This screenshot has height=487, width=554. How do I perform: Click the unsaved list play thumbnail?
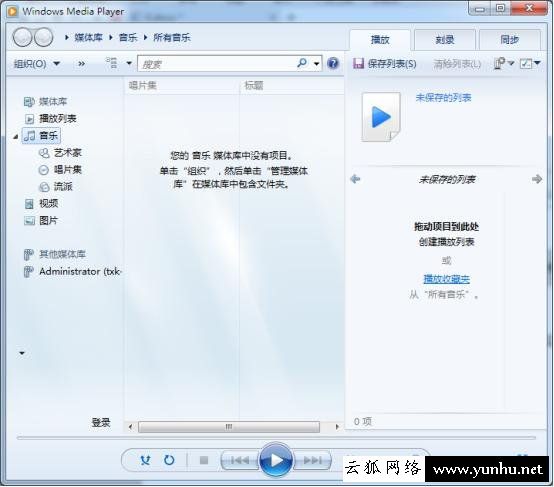click(381, 117)
